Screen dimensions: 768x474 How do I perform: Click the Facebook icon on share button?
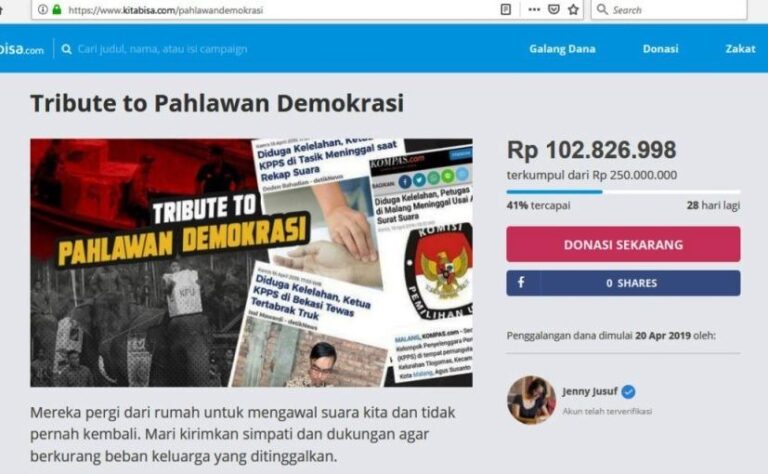tap(521, 283)
